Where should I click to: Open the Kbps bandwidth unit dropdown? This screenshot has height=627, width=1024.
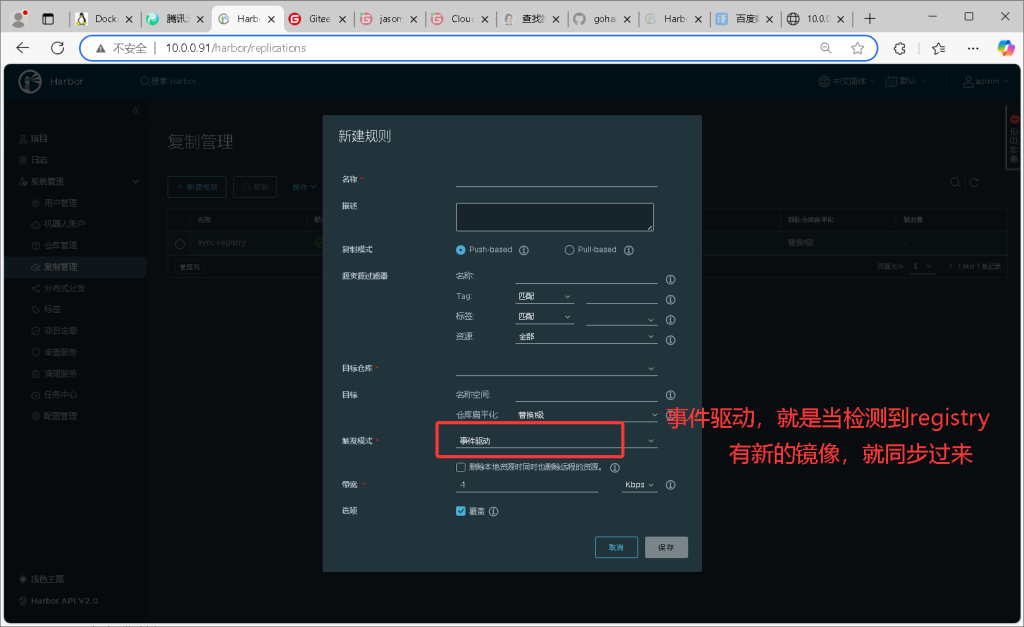(639, 485)
